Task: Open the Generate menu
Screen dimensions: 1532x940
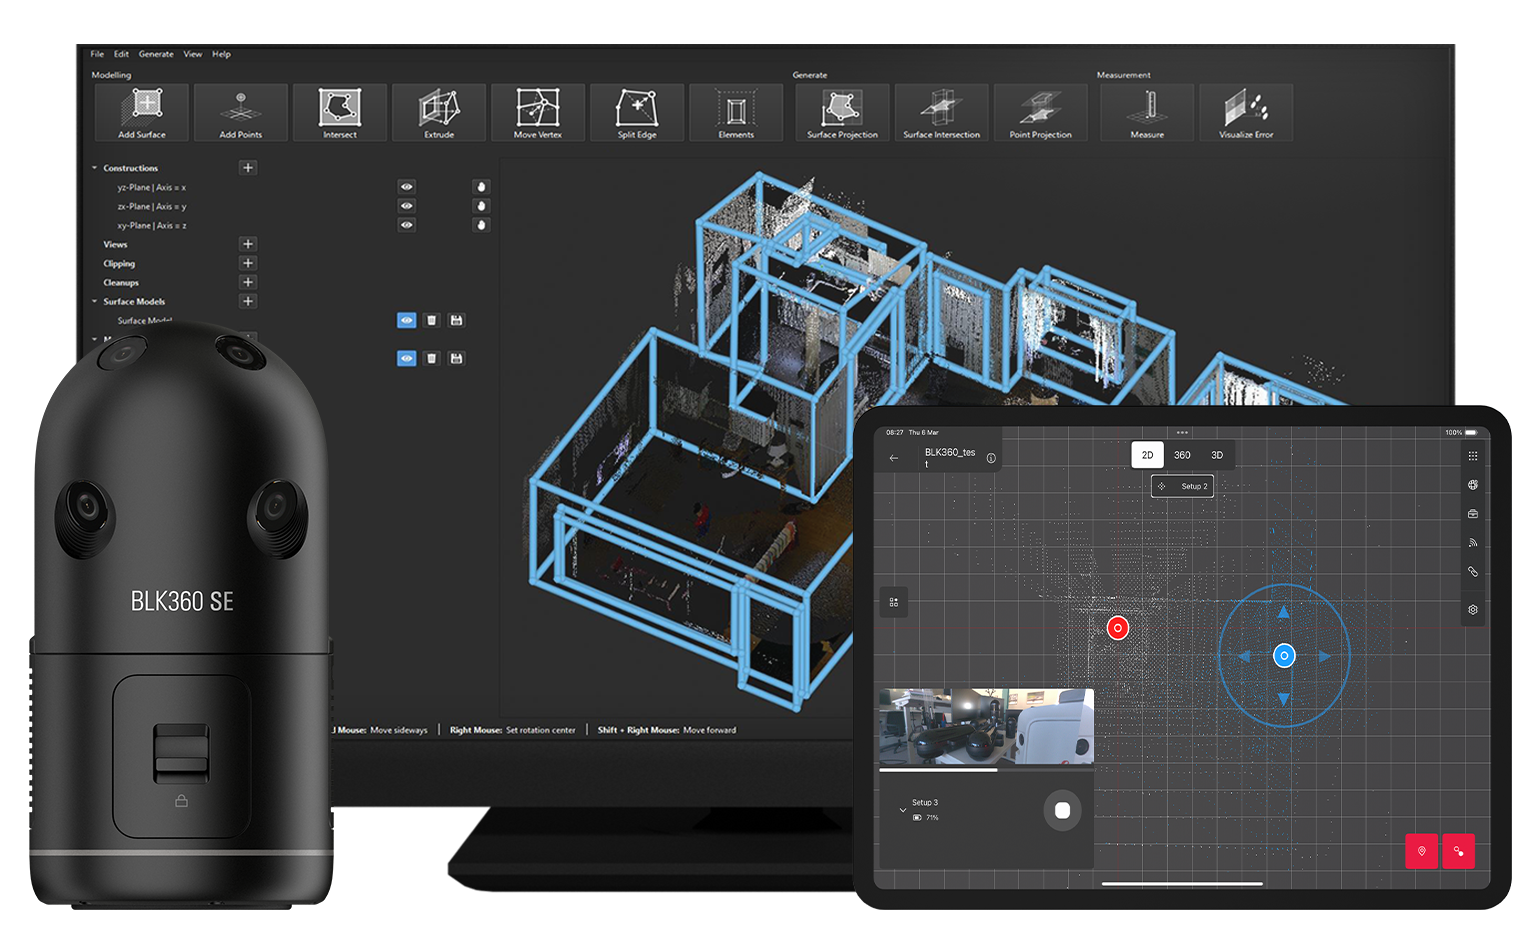Action: 156,54
